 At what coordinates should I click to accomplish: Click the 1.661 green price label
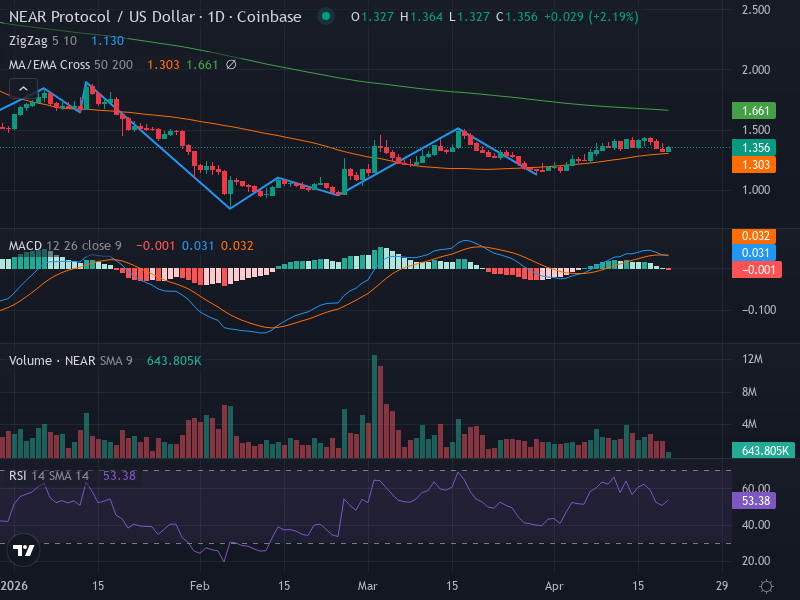tap(754, 111)
